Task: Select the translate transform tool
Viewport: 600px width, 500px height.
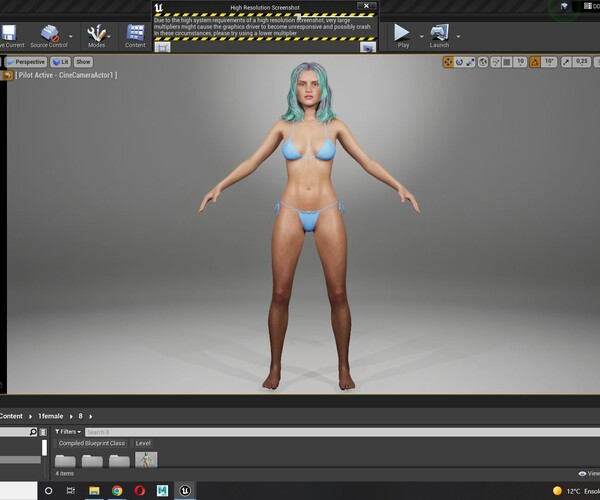Action: coord(448,62)
